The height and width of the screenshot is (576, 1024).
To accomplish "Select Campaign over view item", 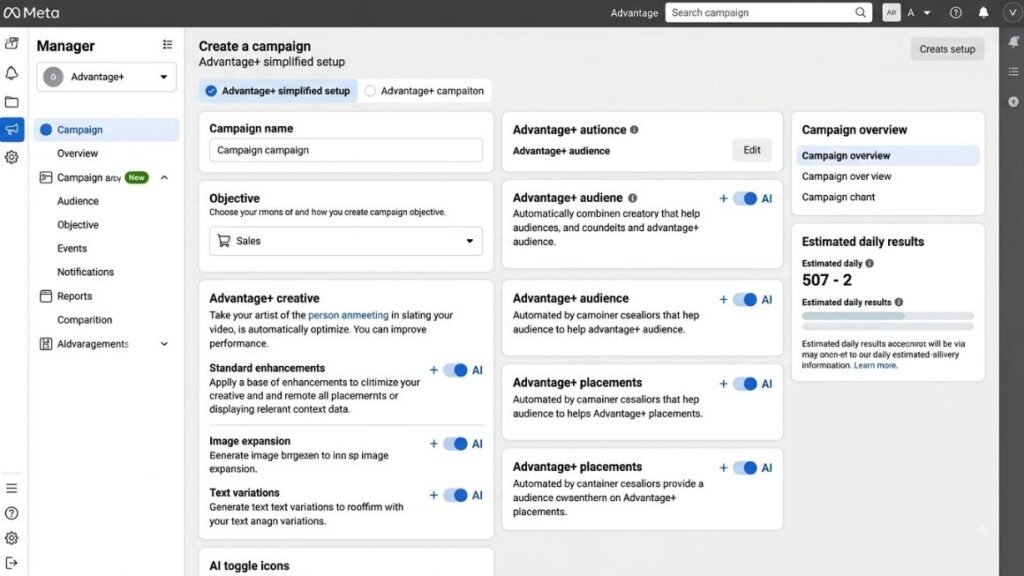I will (846, 176).
